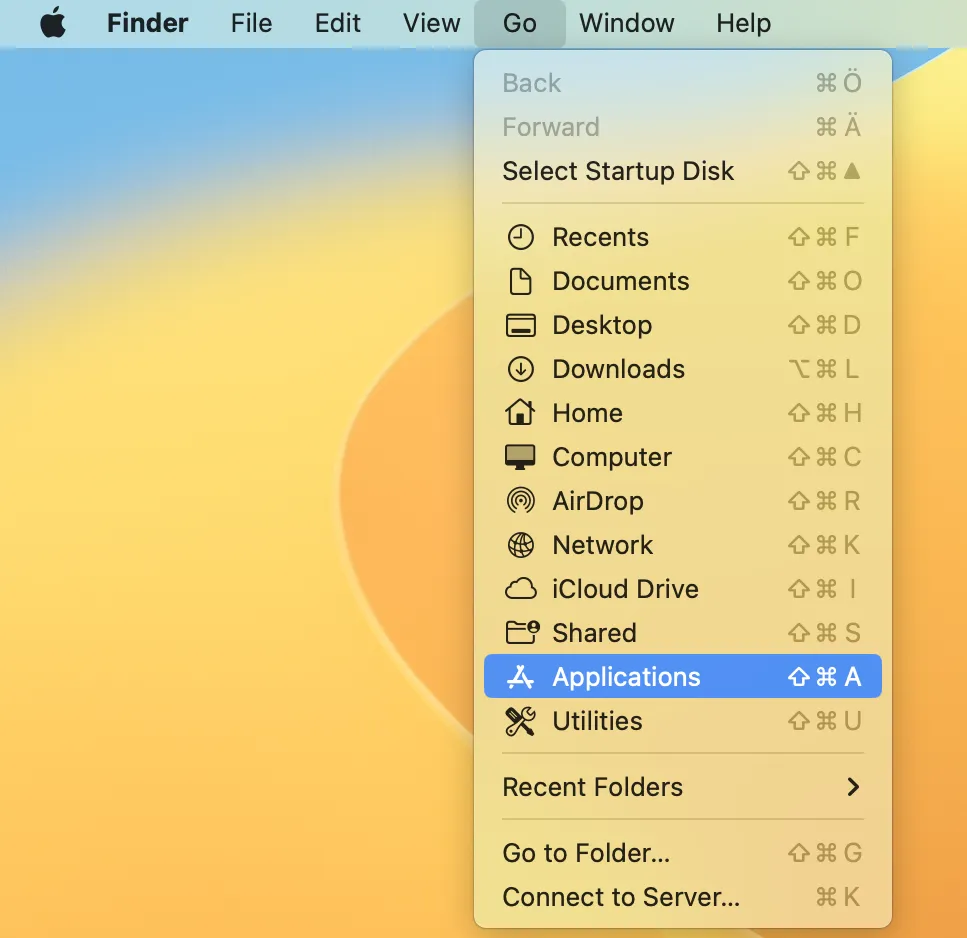
Task: Click the Home house icon
Action: coord(521,413)
